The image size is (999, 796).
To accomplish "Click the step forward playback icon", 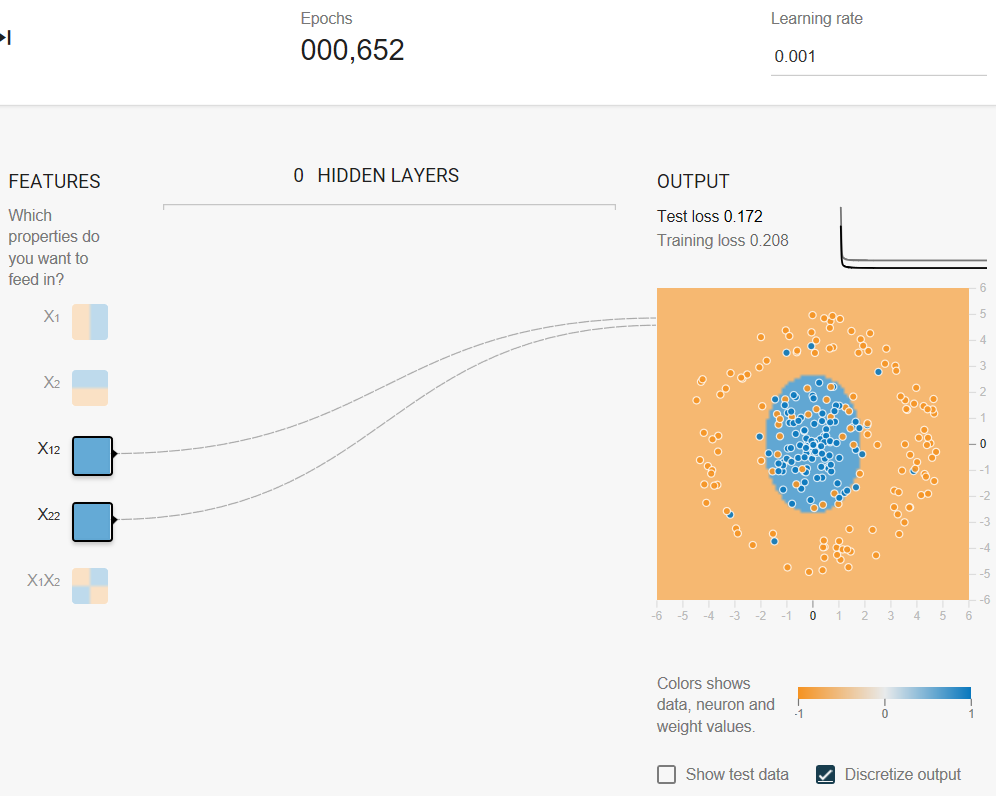I will point(6,38).
